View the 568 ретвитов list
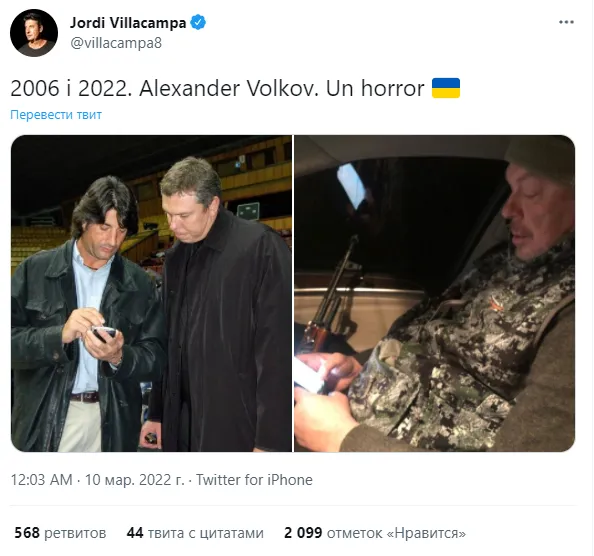The height and width of the screenshot is (556, 594). [x=60, y=533]
